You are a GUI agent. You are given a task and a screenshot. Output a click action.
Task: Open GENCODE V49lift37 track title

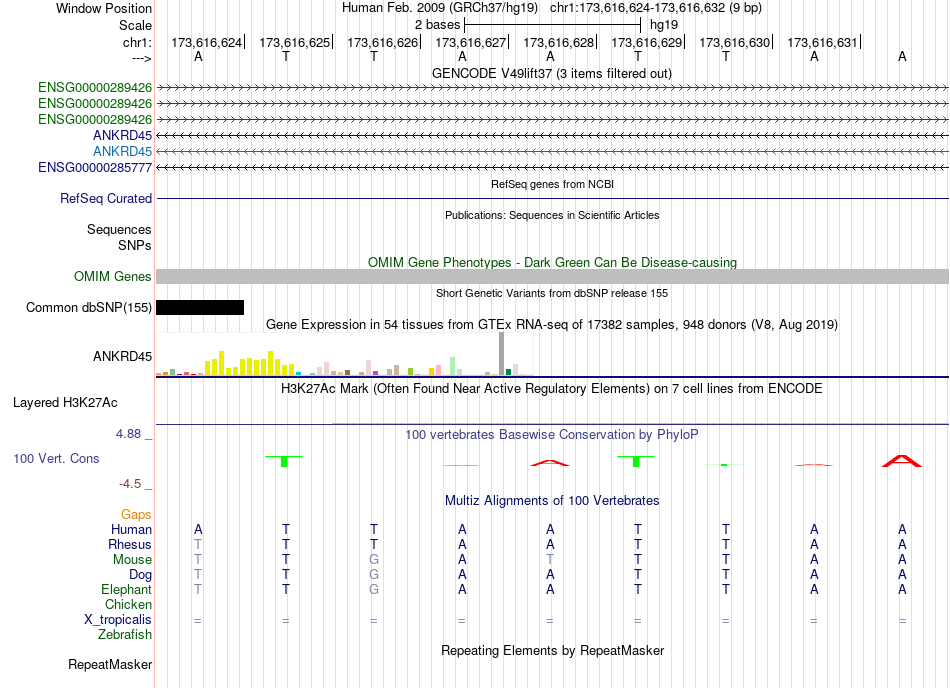click(551, 74)
